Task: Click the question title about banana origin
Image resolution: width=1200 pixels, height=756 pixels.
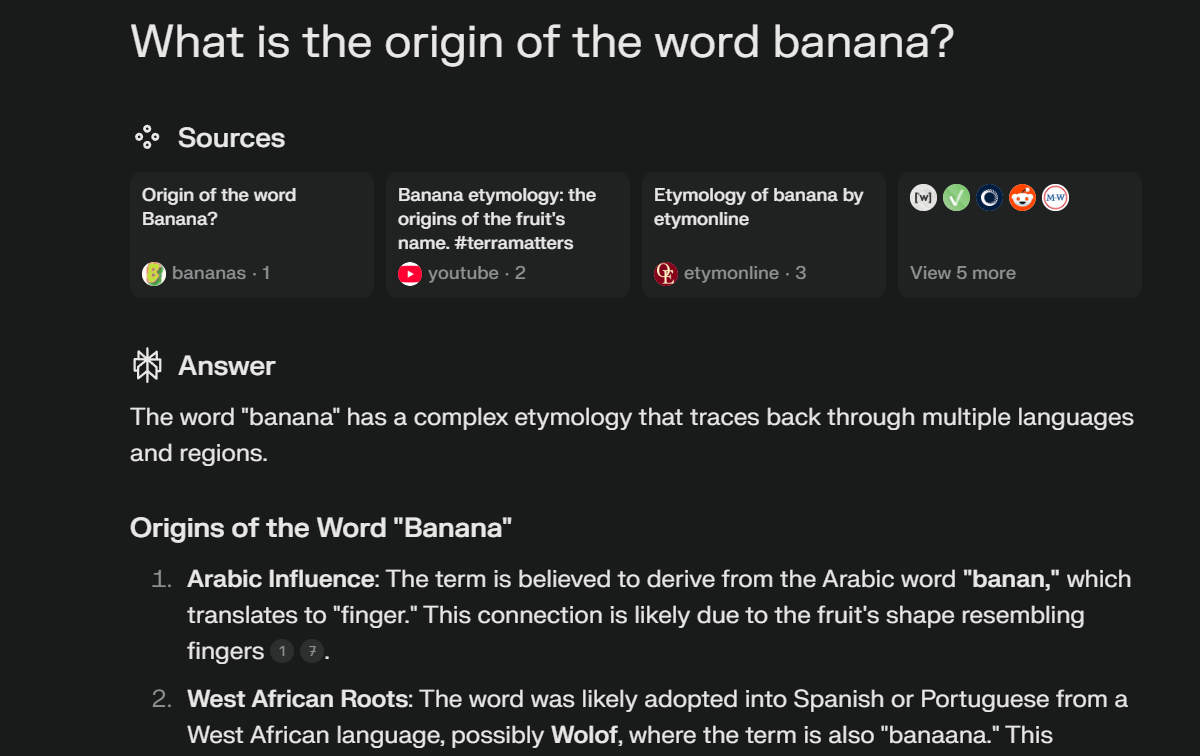Action: tap(542, 42)
